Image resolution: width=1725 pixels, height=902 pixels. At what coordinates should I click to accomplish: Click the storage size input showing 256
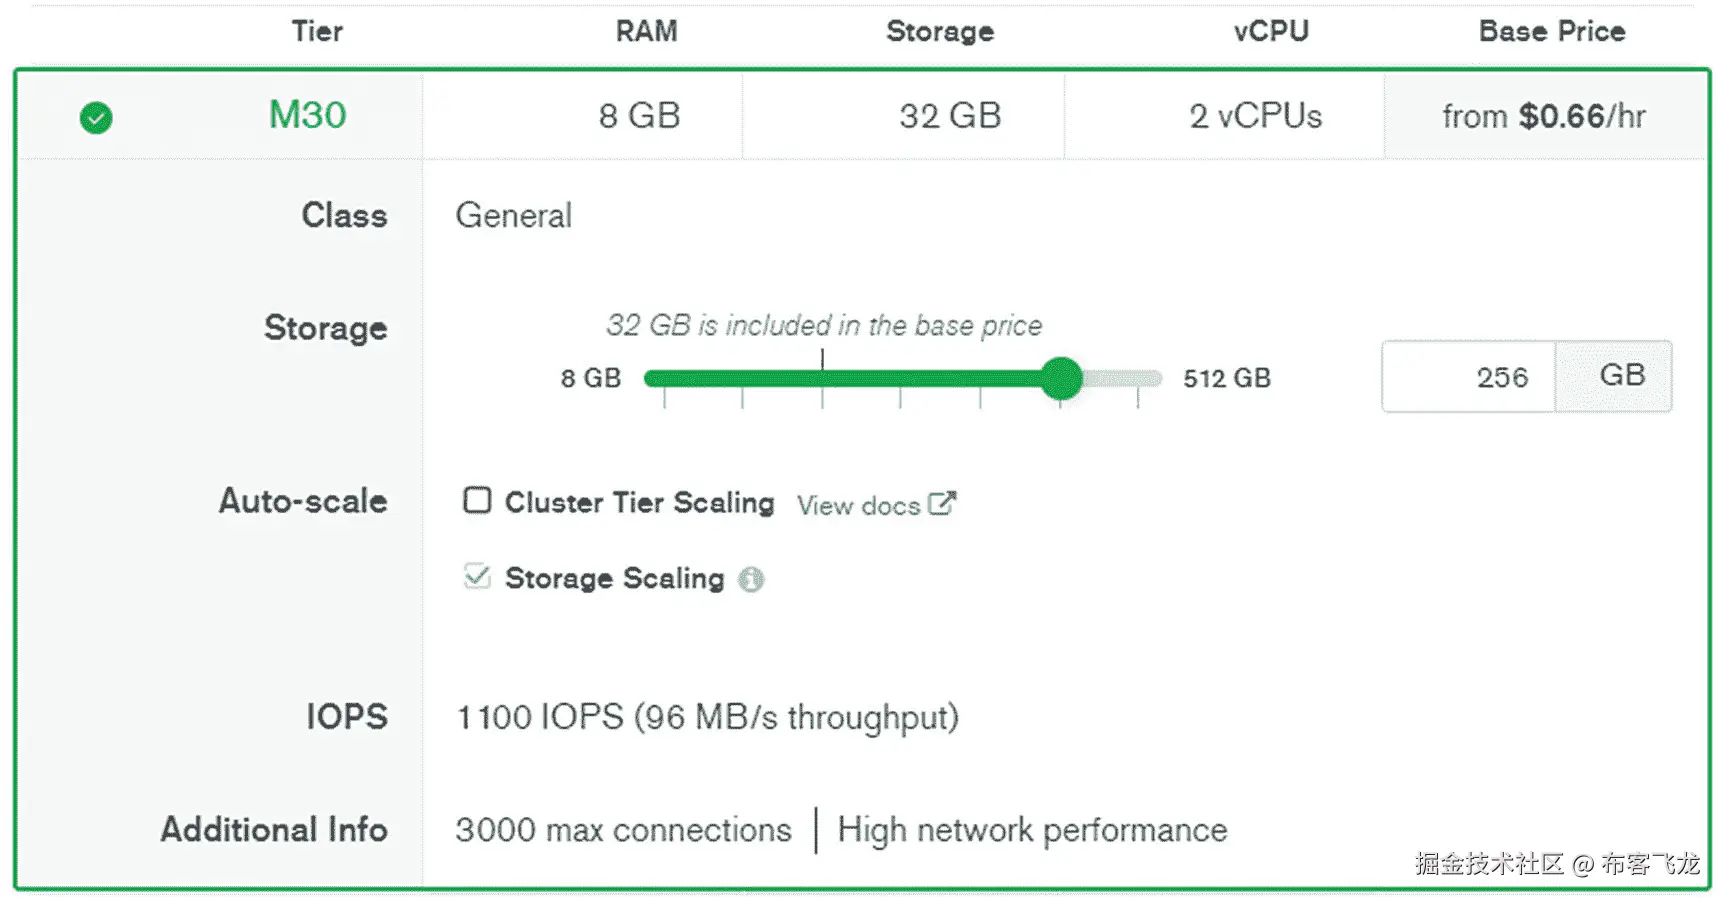point(1469,377)
